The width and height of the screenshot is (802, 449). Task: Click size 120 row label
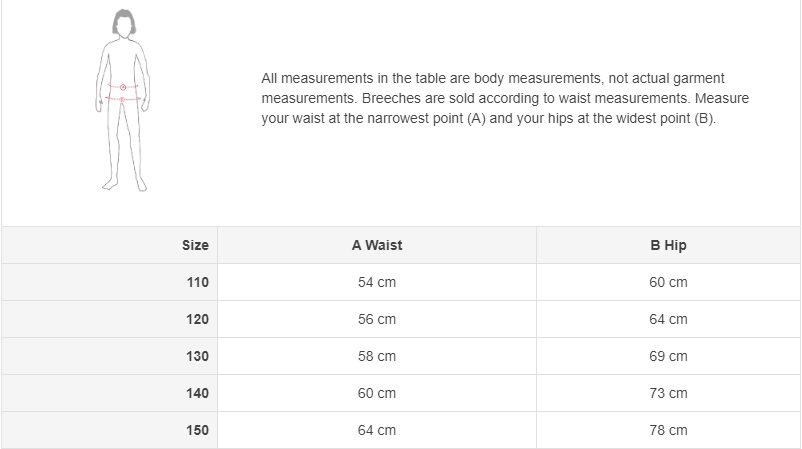(197, 319)
